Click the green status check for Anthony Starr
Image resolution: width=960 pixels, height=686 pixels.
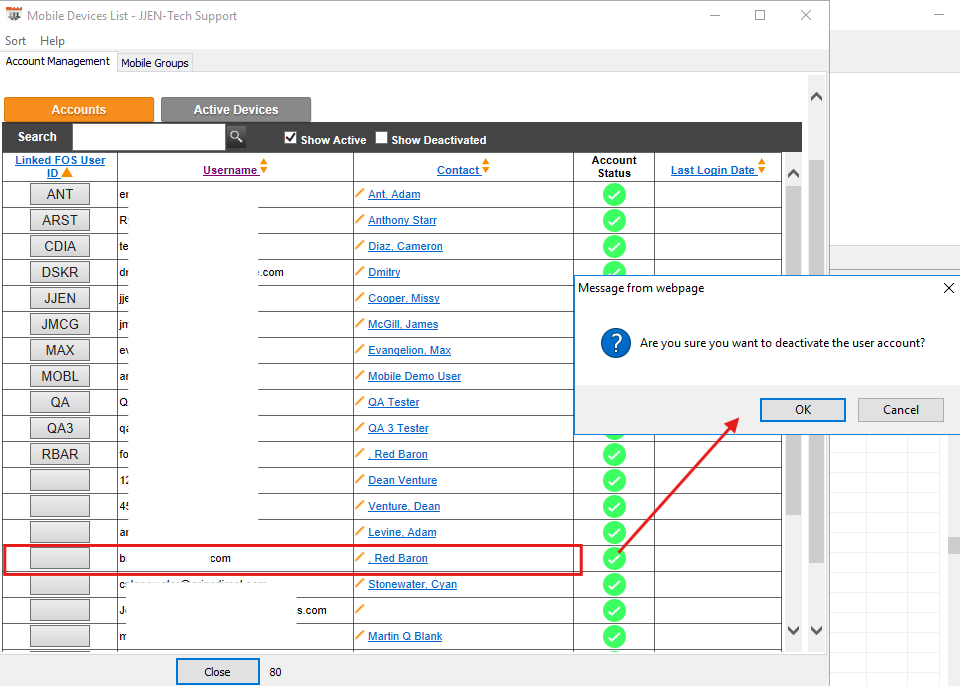click(614, 220)
